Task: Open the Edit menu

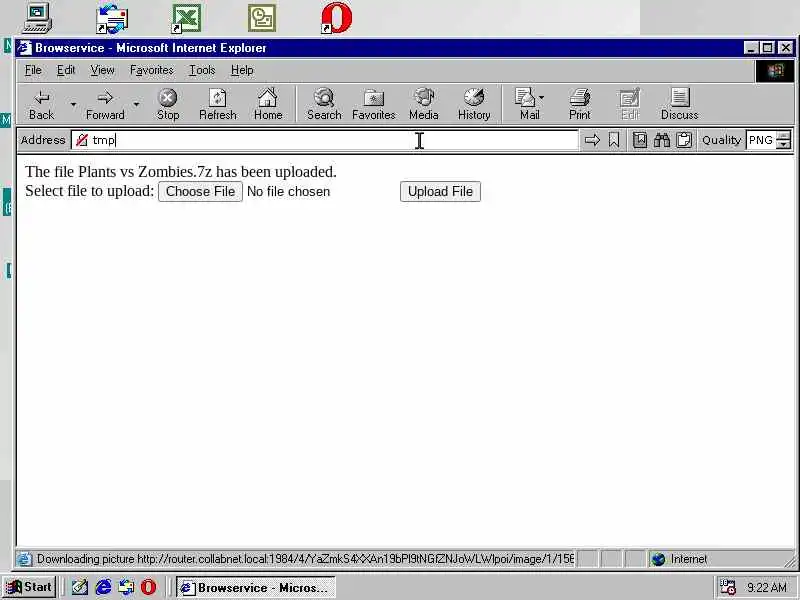Action: 66,70
